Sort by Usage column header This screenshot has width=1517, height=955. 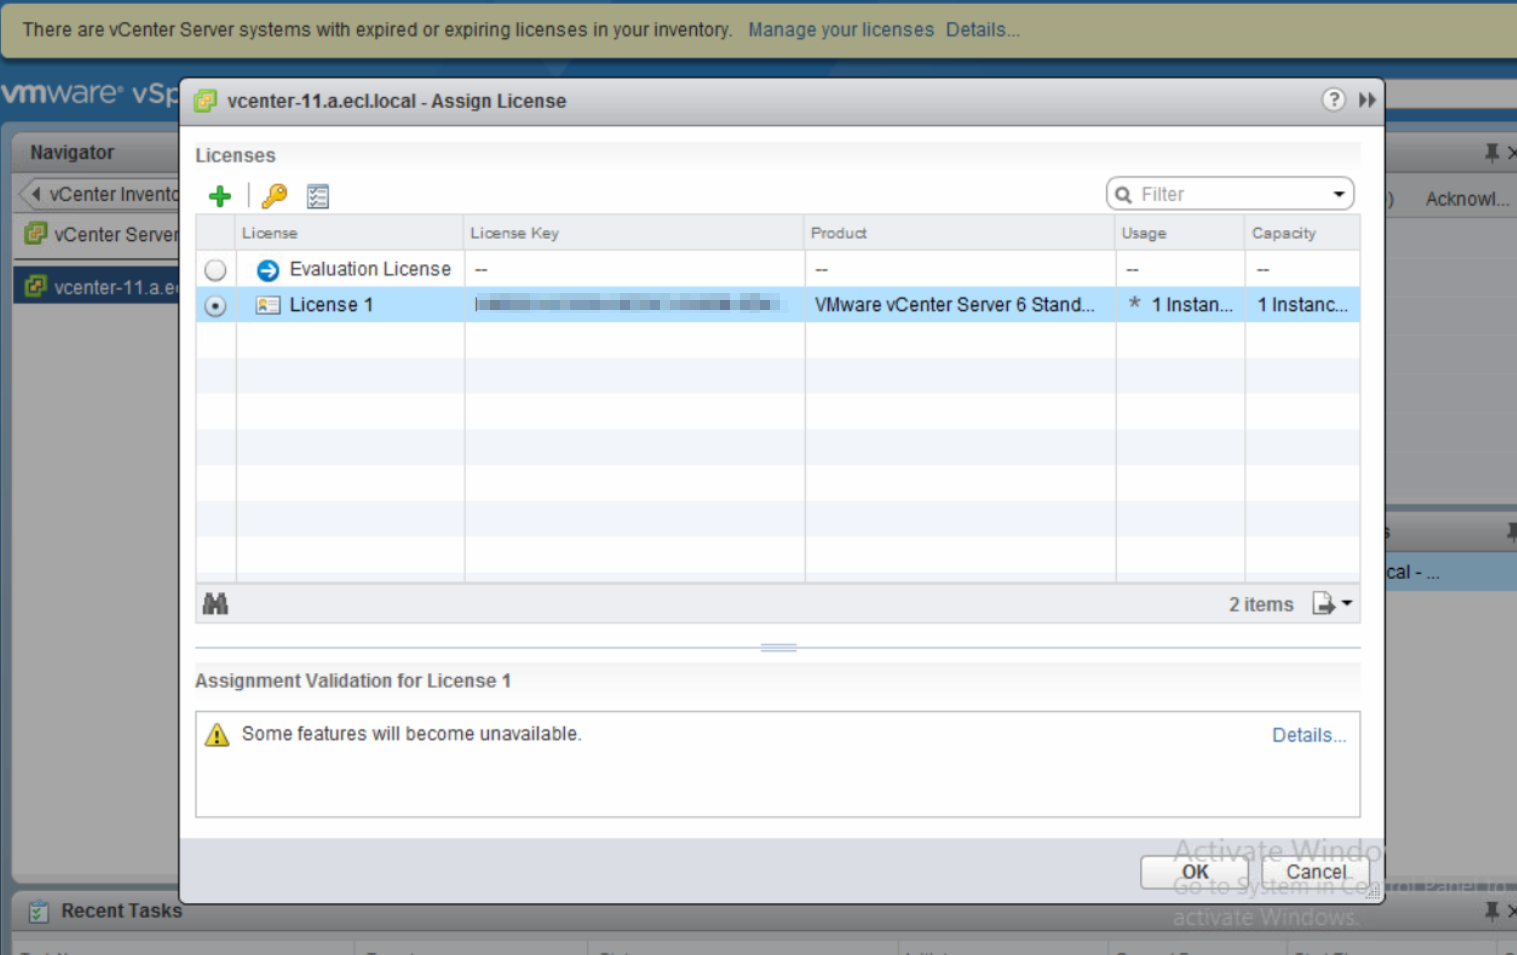click(1181, 233)
